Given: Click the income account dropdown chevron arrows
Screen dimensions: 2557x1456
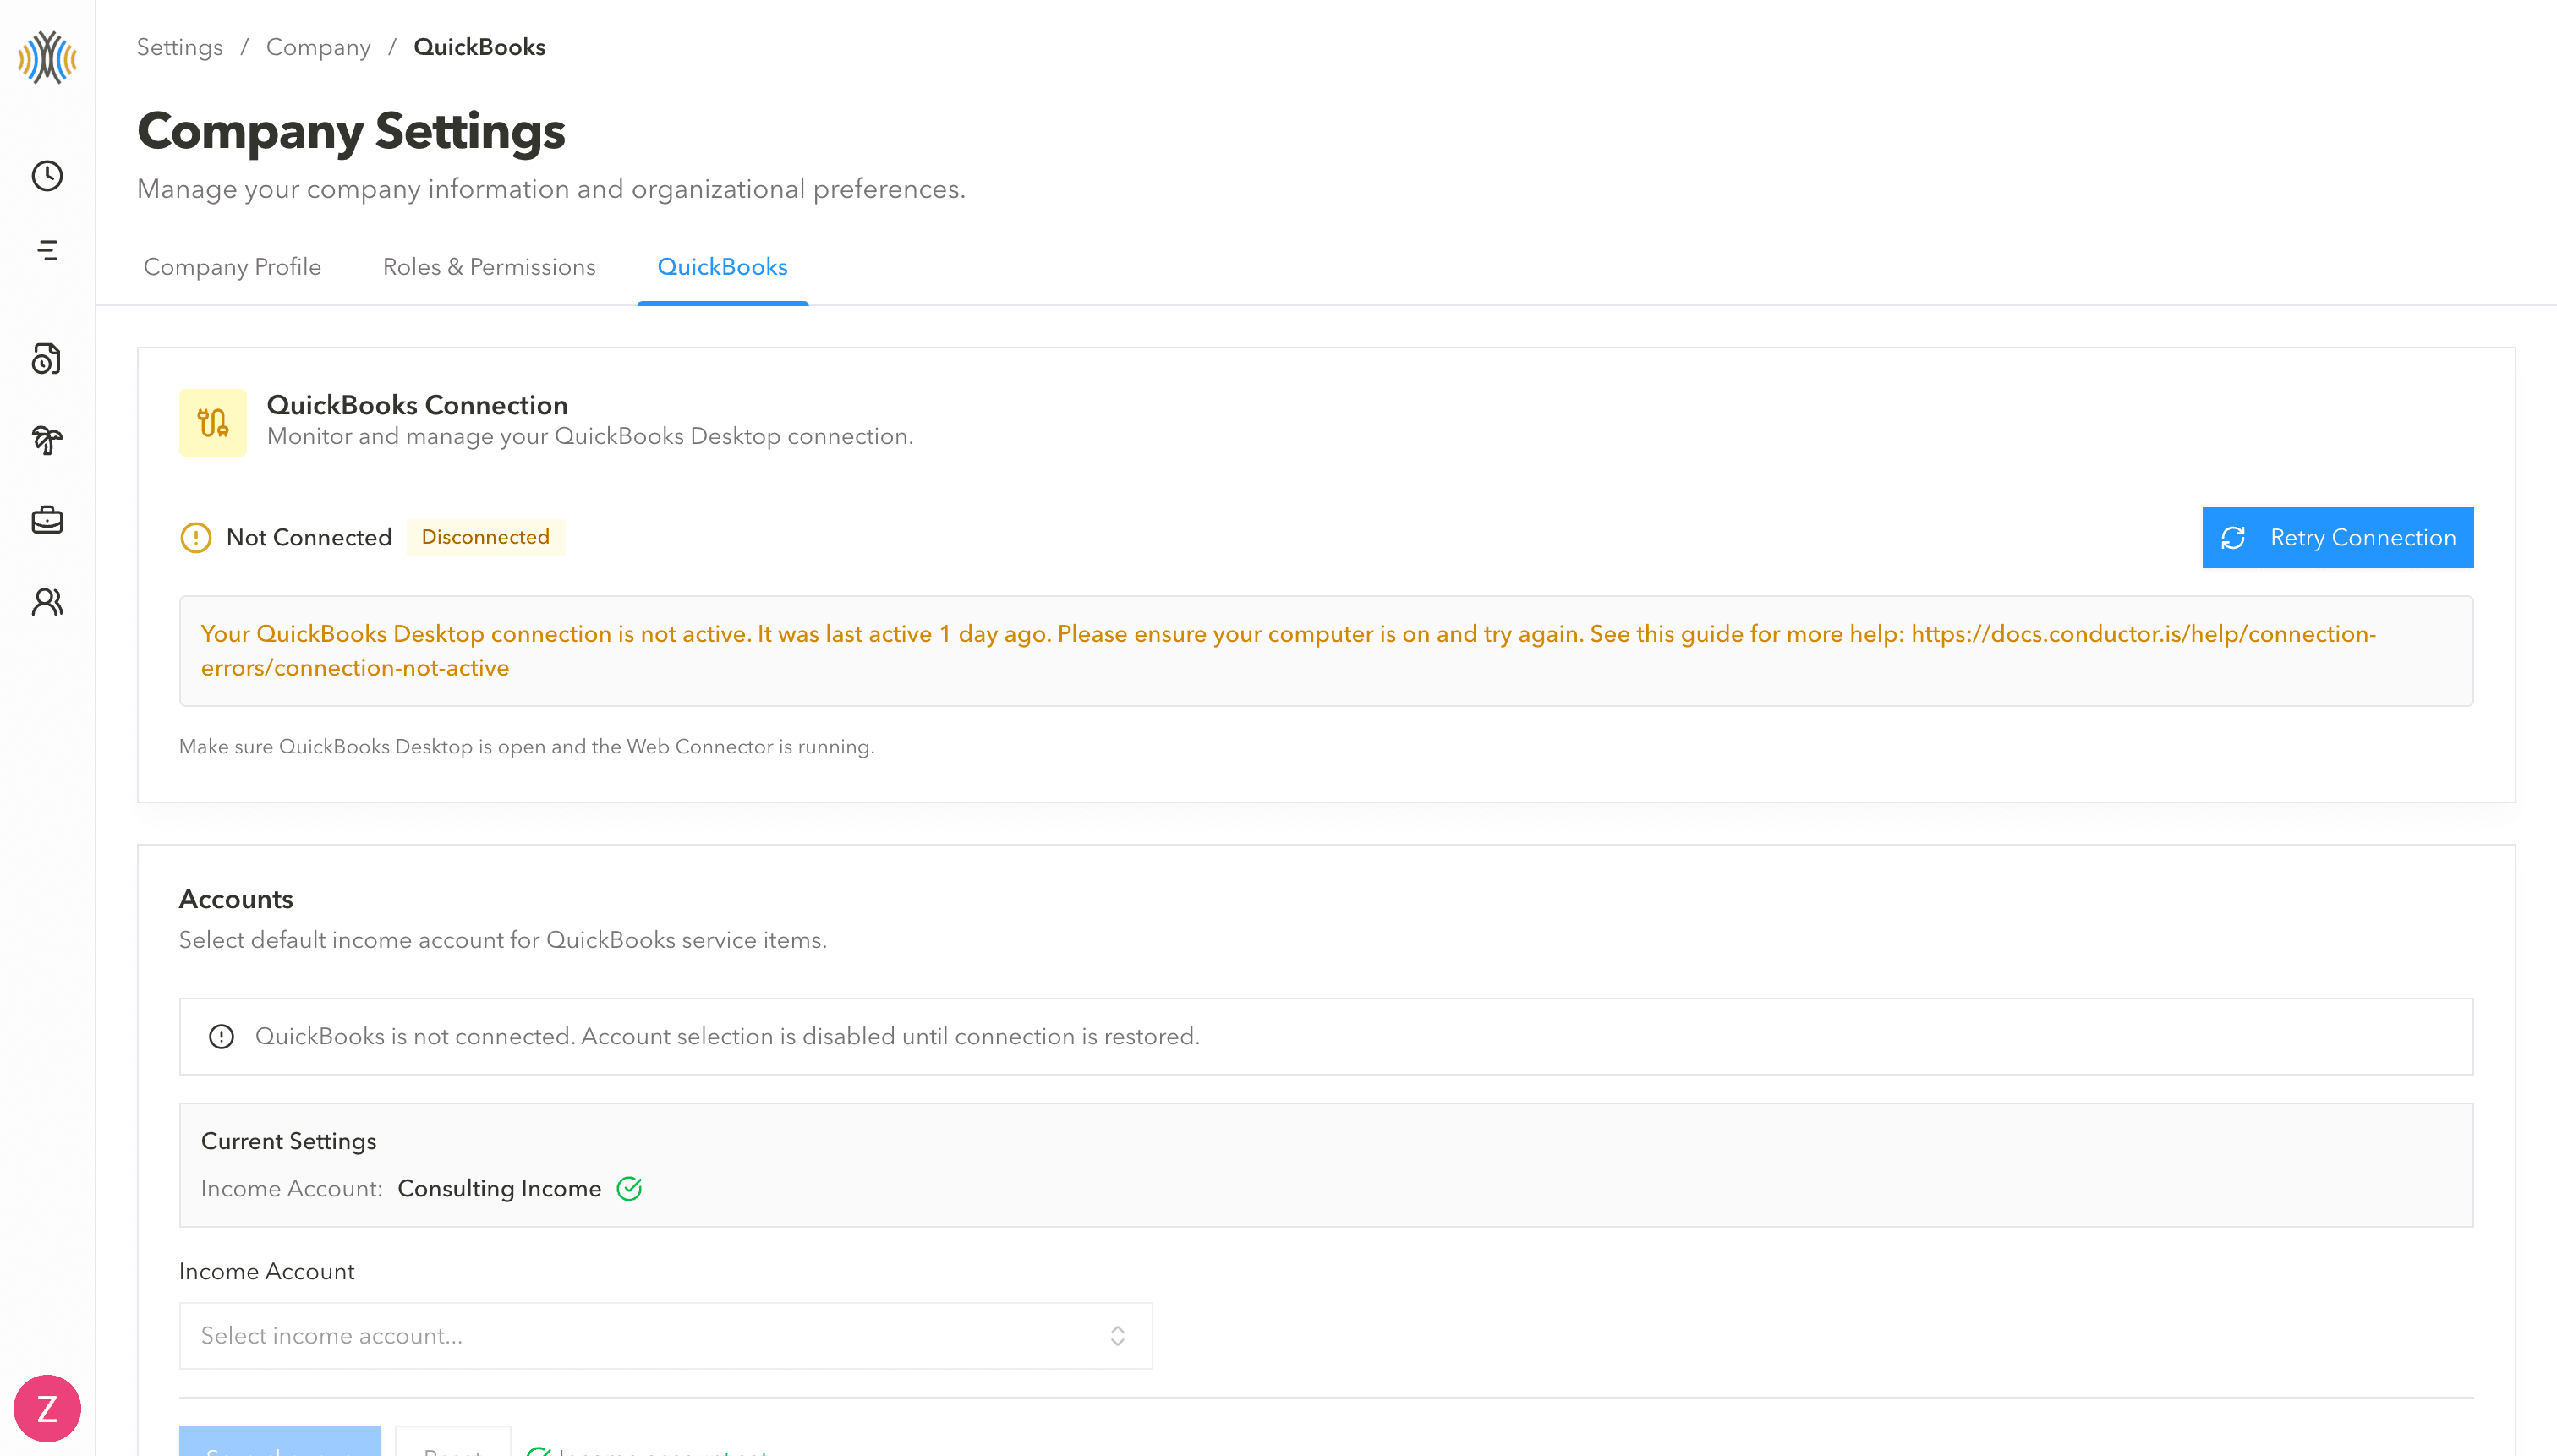Looking at the screenshot, I should 1117,1335.
